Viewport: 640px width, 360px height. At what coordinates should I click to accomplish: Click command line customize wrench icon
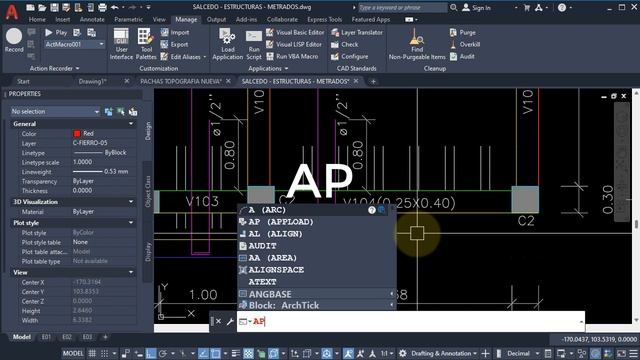point(230,321)
